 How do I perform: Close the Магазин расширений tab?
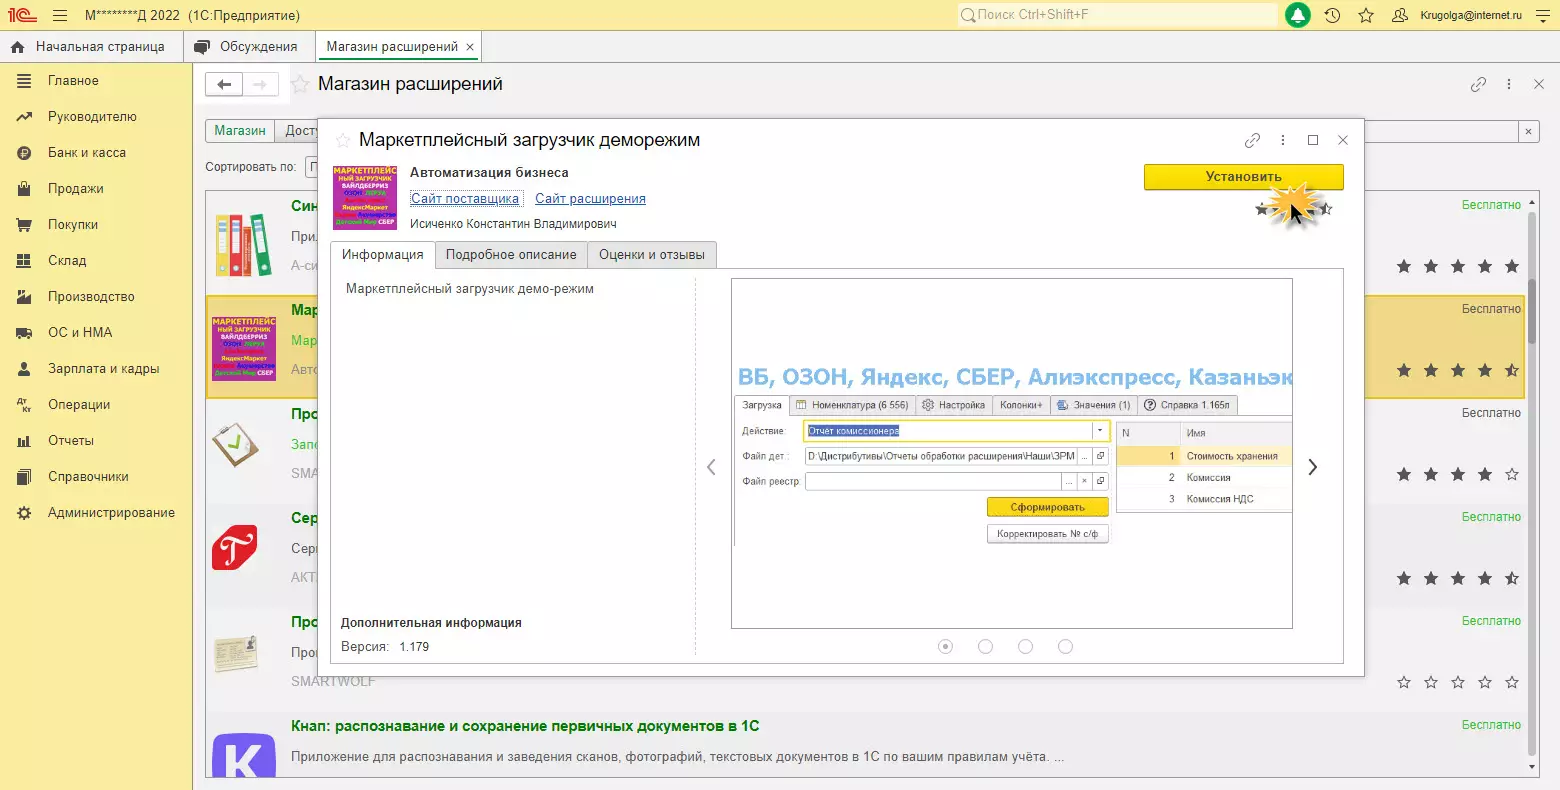[x=470, y=47]
